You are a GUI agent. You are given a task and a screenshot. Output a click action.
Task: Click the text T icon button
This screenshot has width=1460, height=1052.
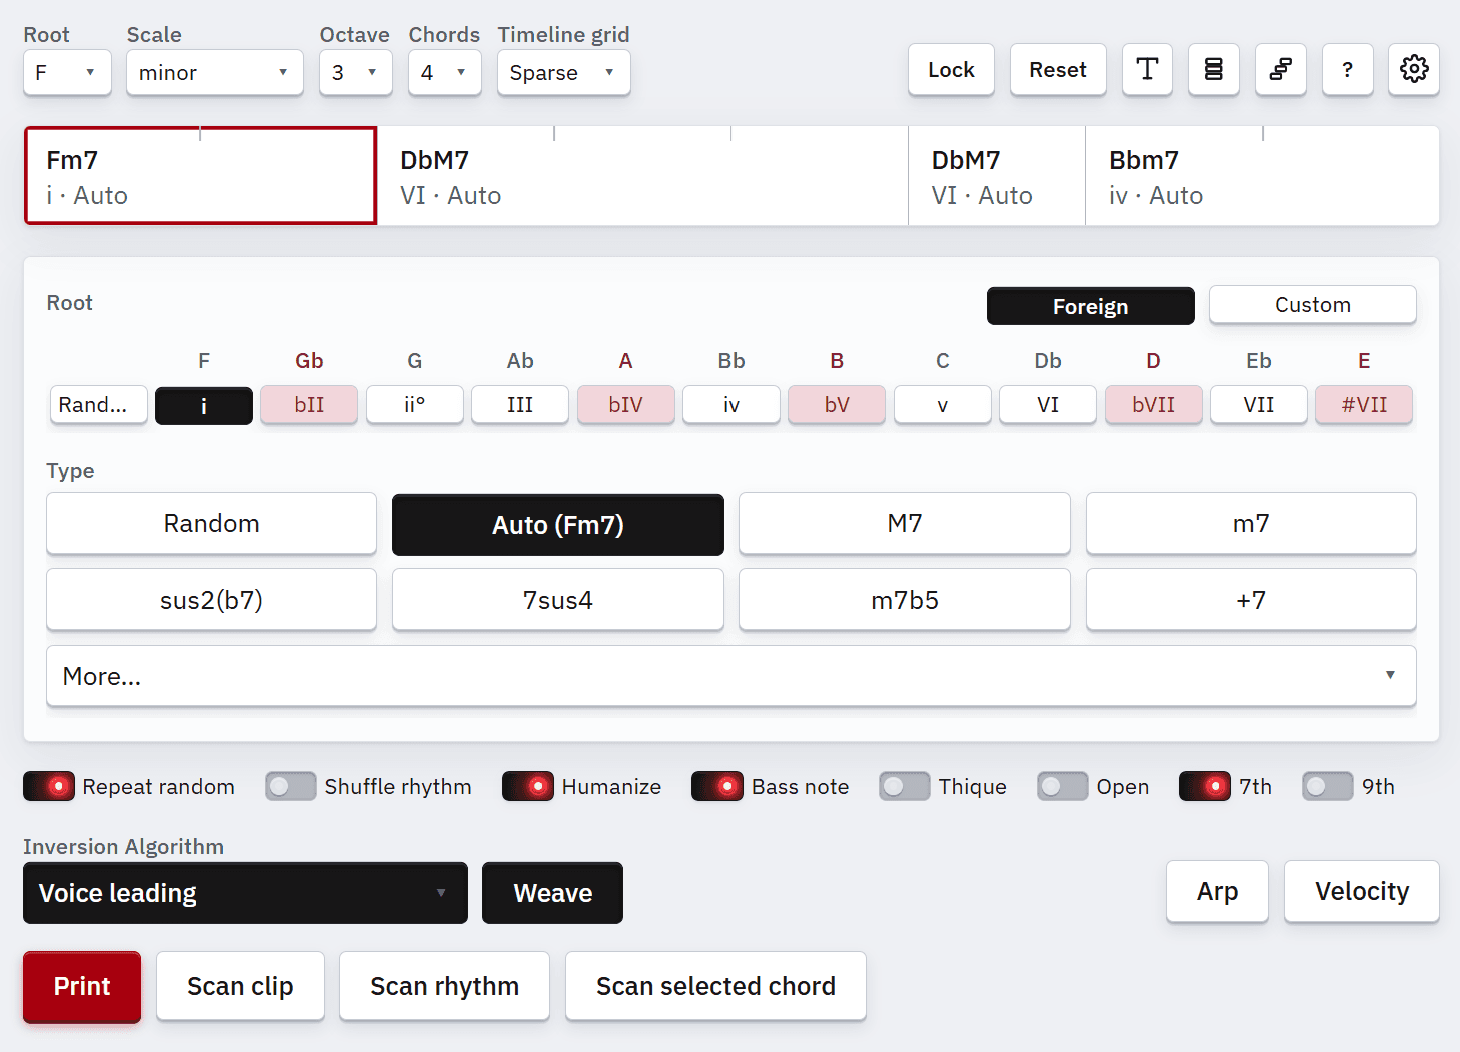(x=1147, y=70)
